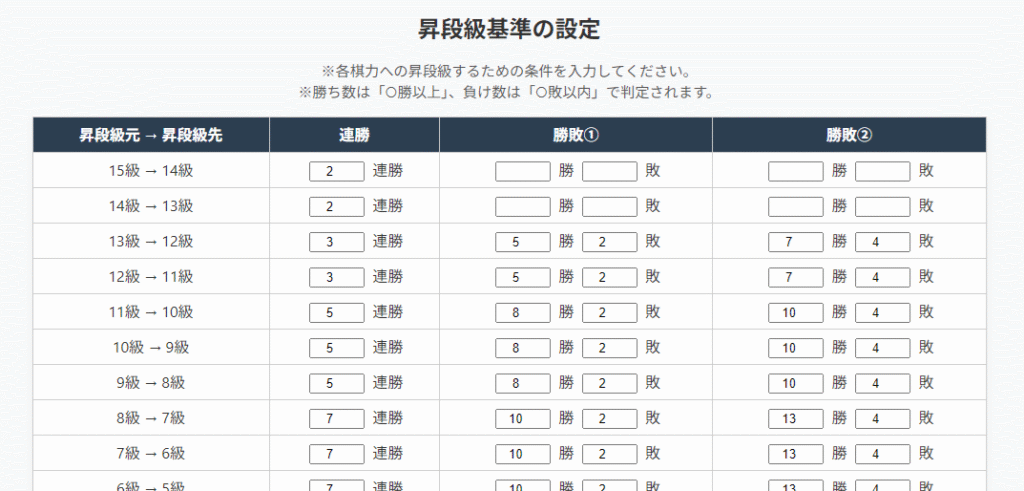The height and width of the screenshot is (491, 1024).
Task: Select the 連勝 field for 13級 → 12級
Action: pos(337,242)
